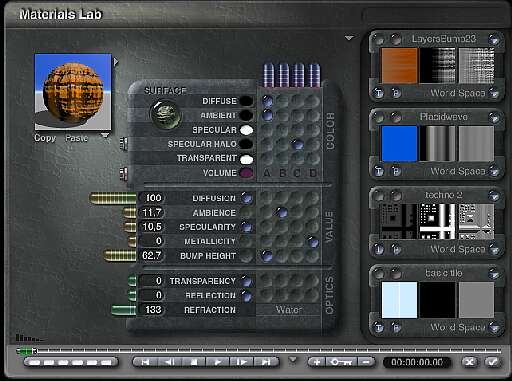
Task: Confirm changes with the checkmark icon
Action: pos(492,362)
